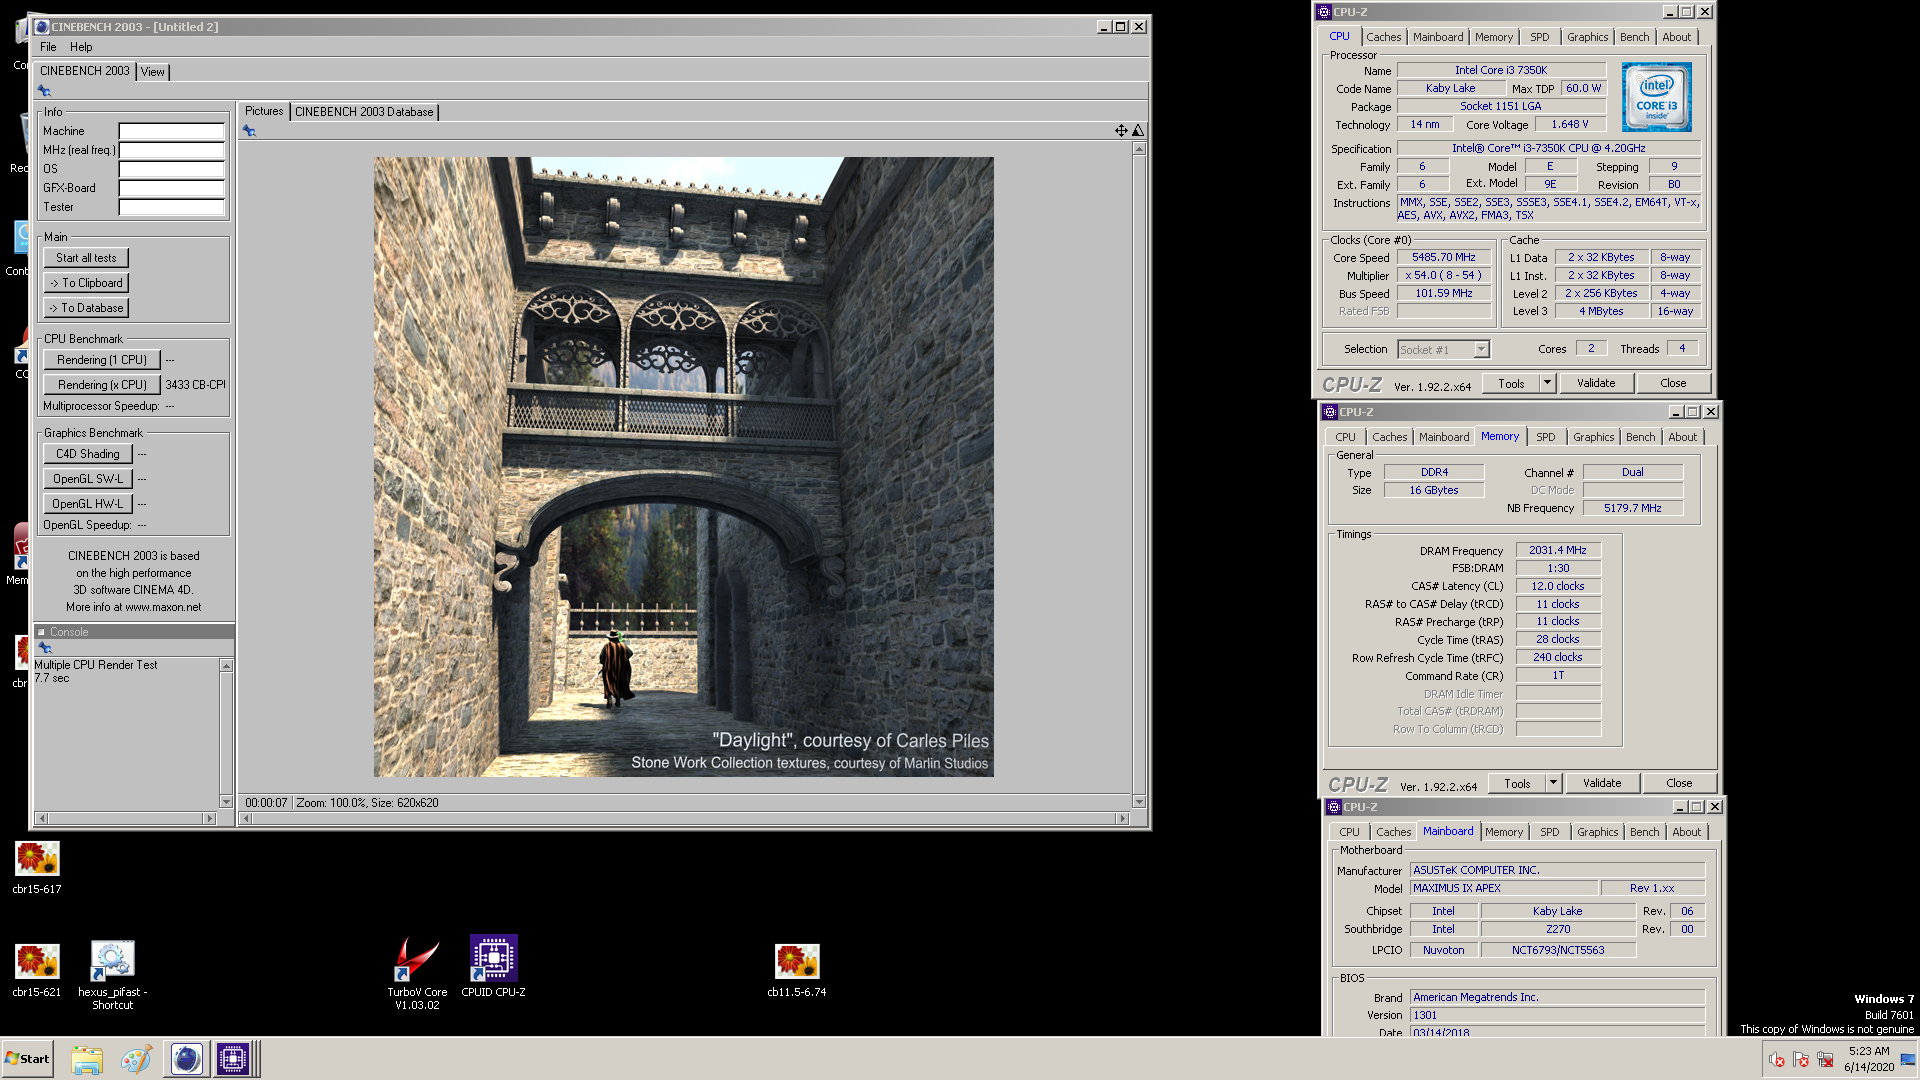Click the pin icon under Pictures tab
Image resolution: width=1920 pixels, height=1080 pixels.
pos(249,131)
